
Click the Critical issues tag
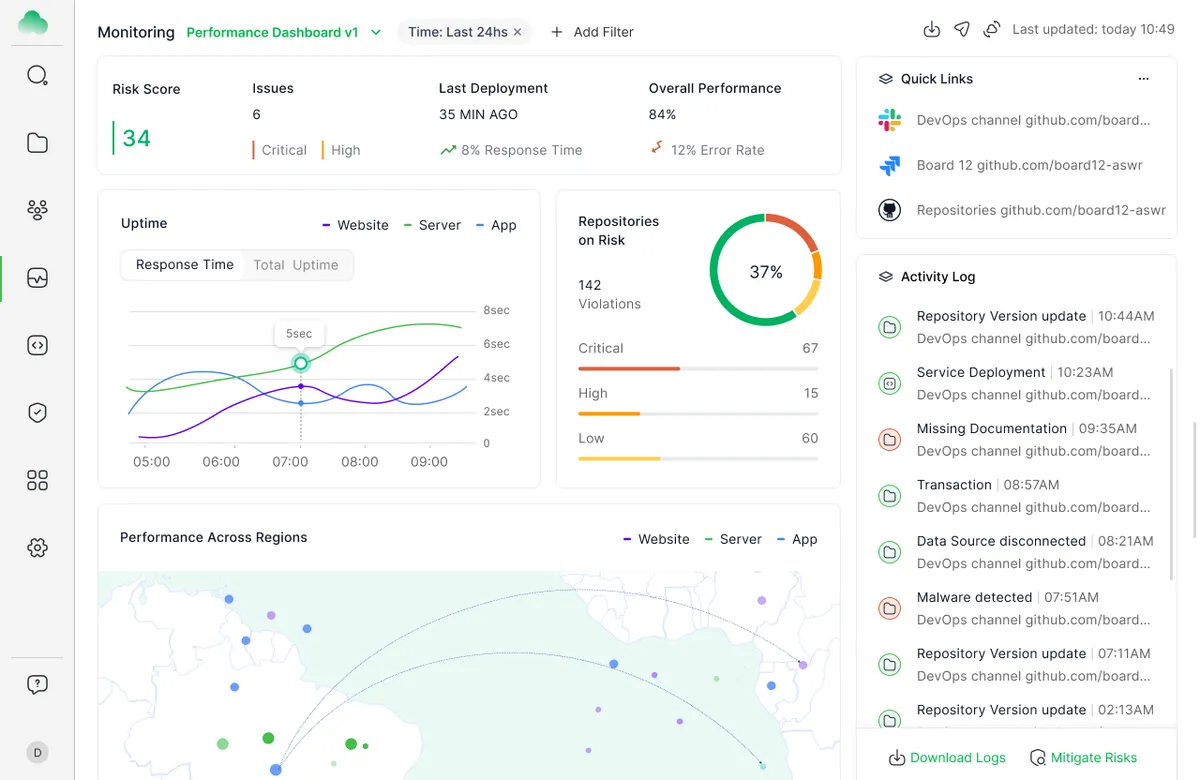[x=279, y=150]
